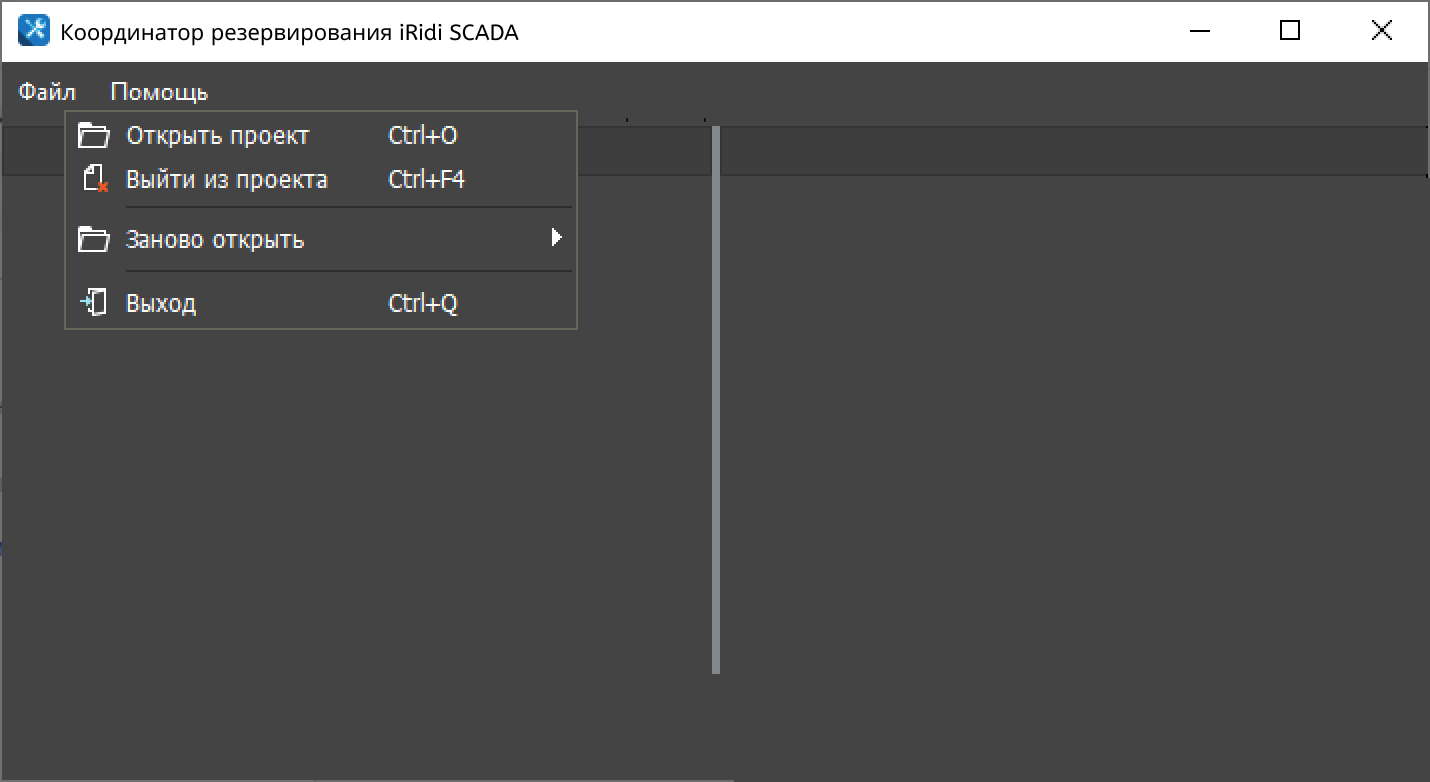Image resolution: width=1430 pixels, height=782 pixels.
Task: Select the "Открыть проект" menu entry
Action: point(218,136)
